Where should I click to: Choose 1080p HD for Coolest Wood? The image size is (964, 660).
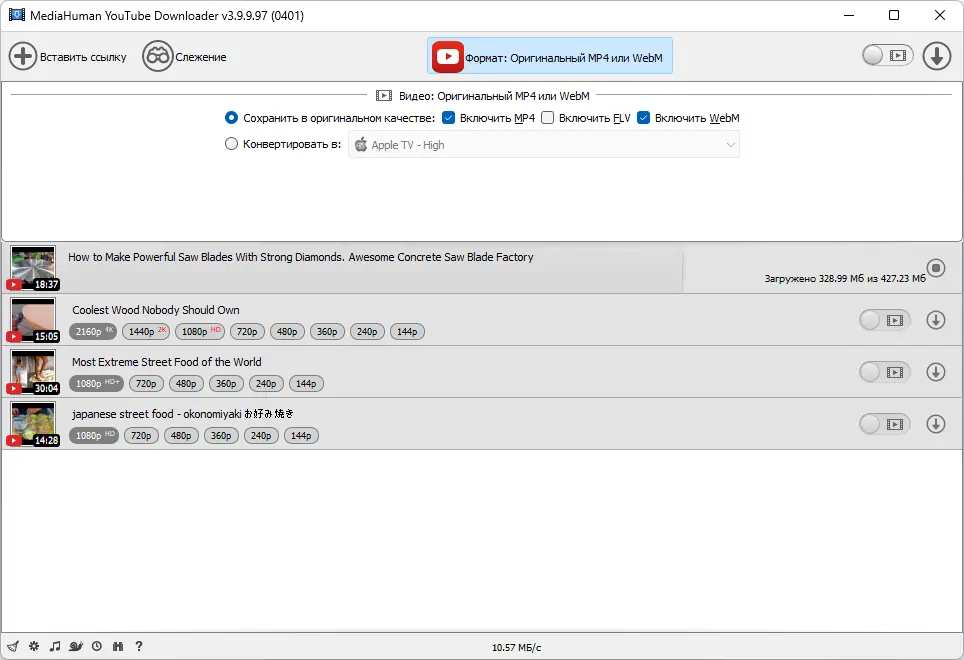click(x=200, y=332)
